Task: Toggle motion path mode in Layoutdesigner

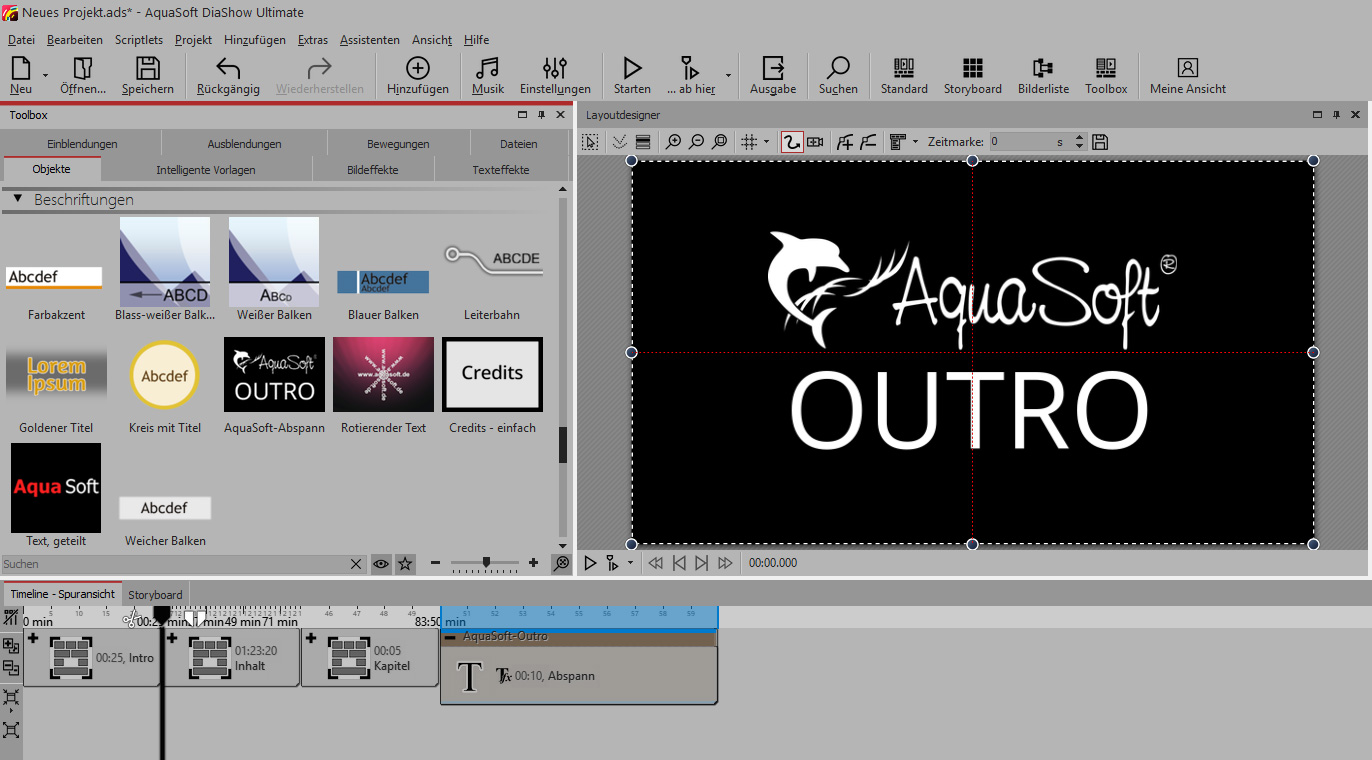Action: click(x=791, y=142)
